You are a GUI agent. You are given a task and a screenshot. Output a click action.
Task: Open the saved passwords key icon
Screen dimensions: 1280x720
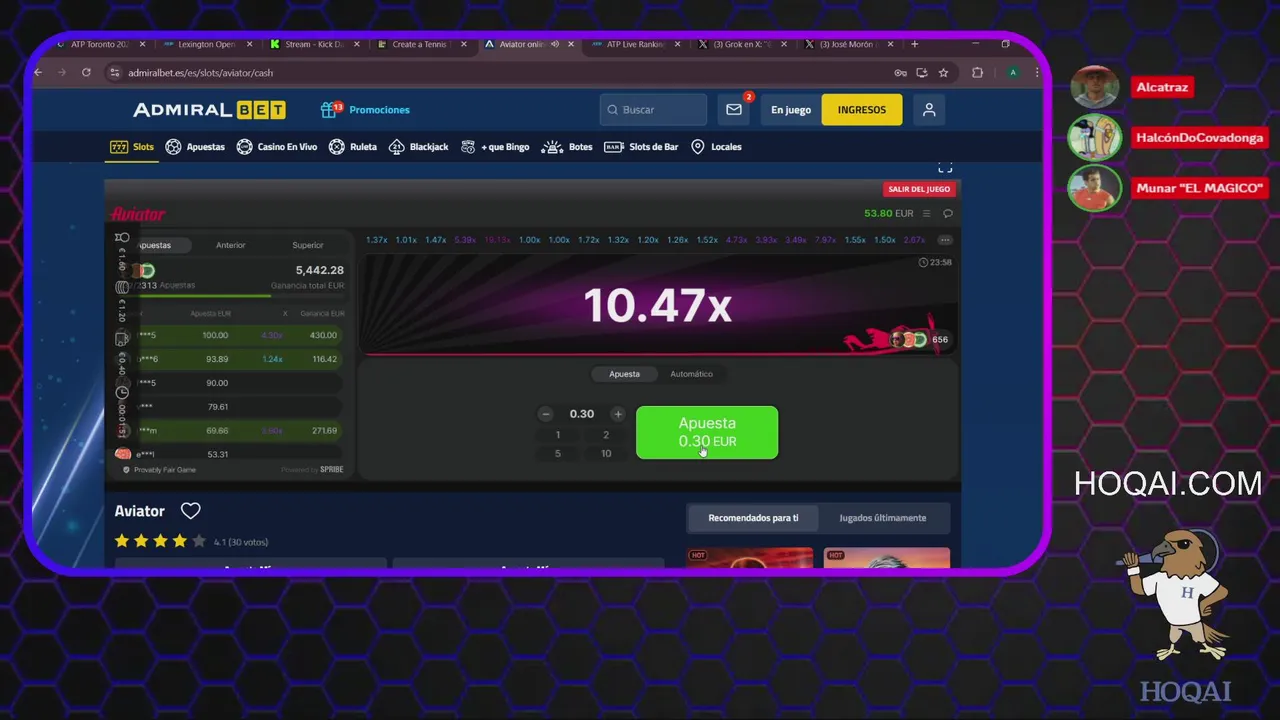click(901, 73)
